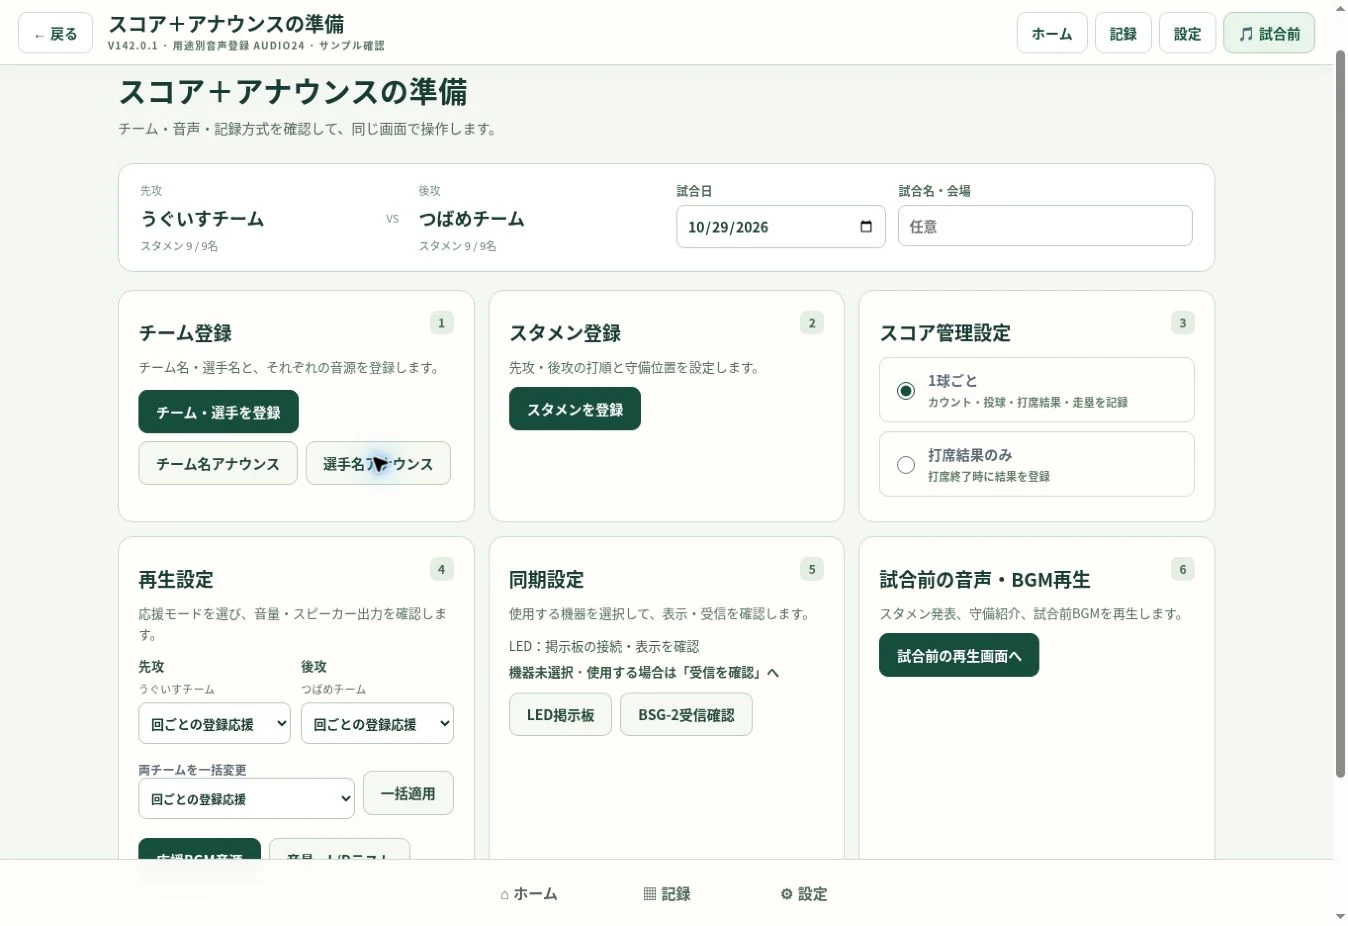Open the 後攻 cheer mode dropdown
Screen dimensions: 1348x926
pyautogui.click(x=377, y=724)
